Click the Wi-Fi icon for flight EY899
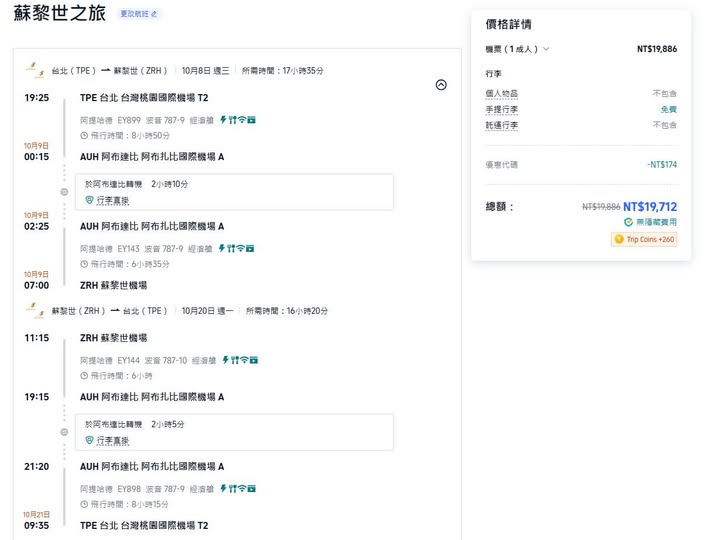704x540 pixels. tap(243, 120)
